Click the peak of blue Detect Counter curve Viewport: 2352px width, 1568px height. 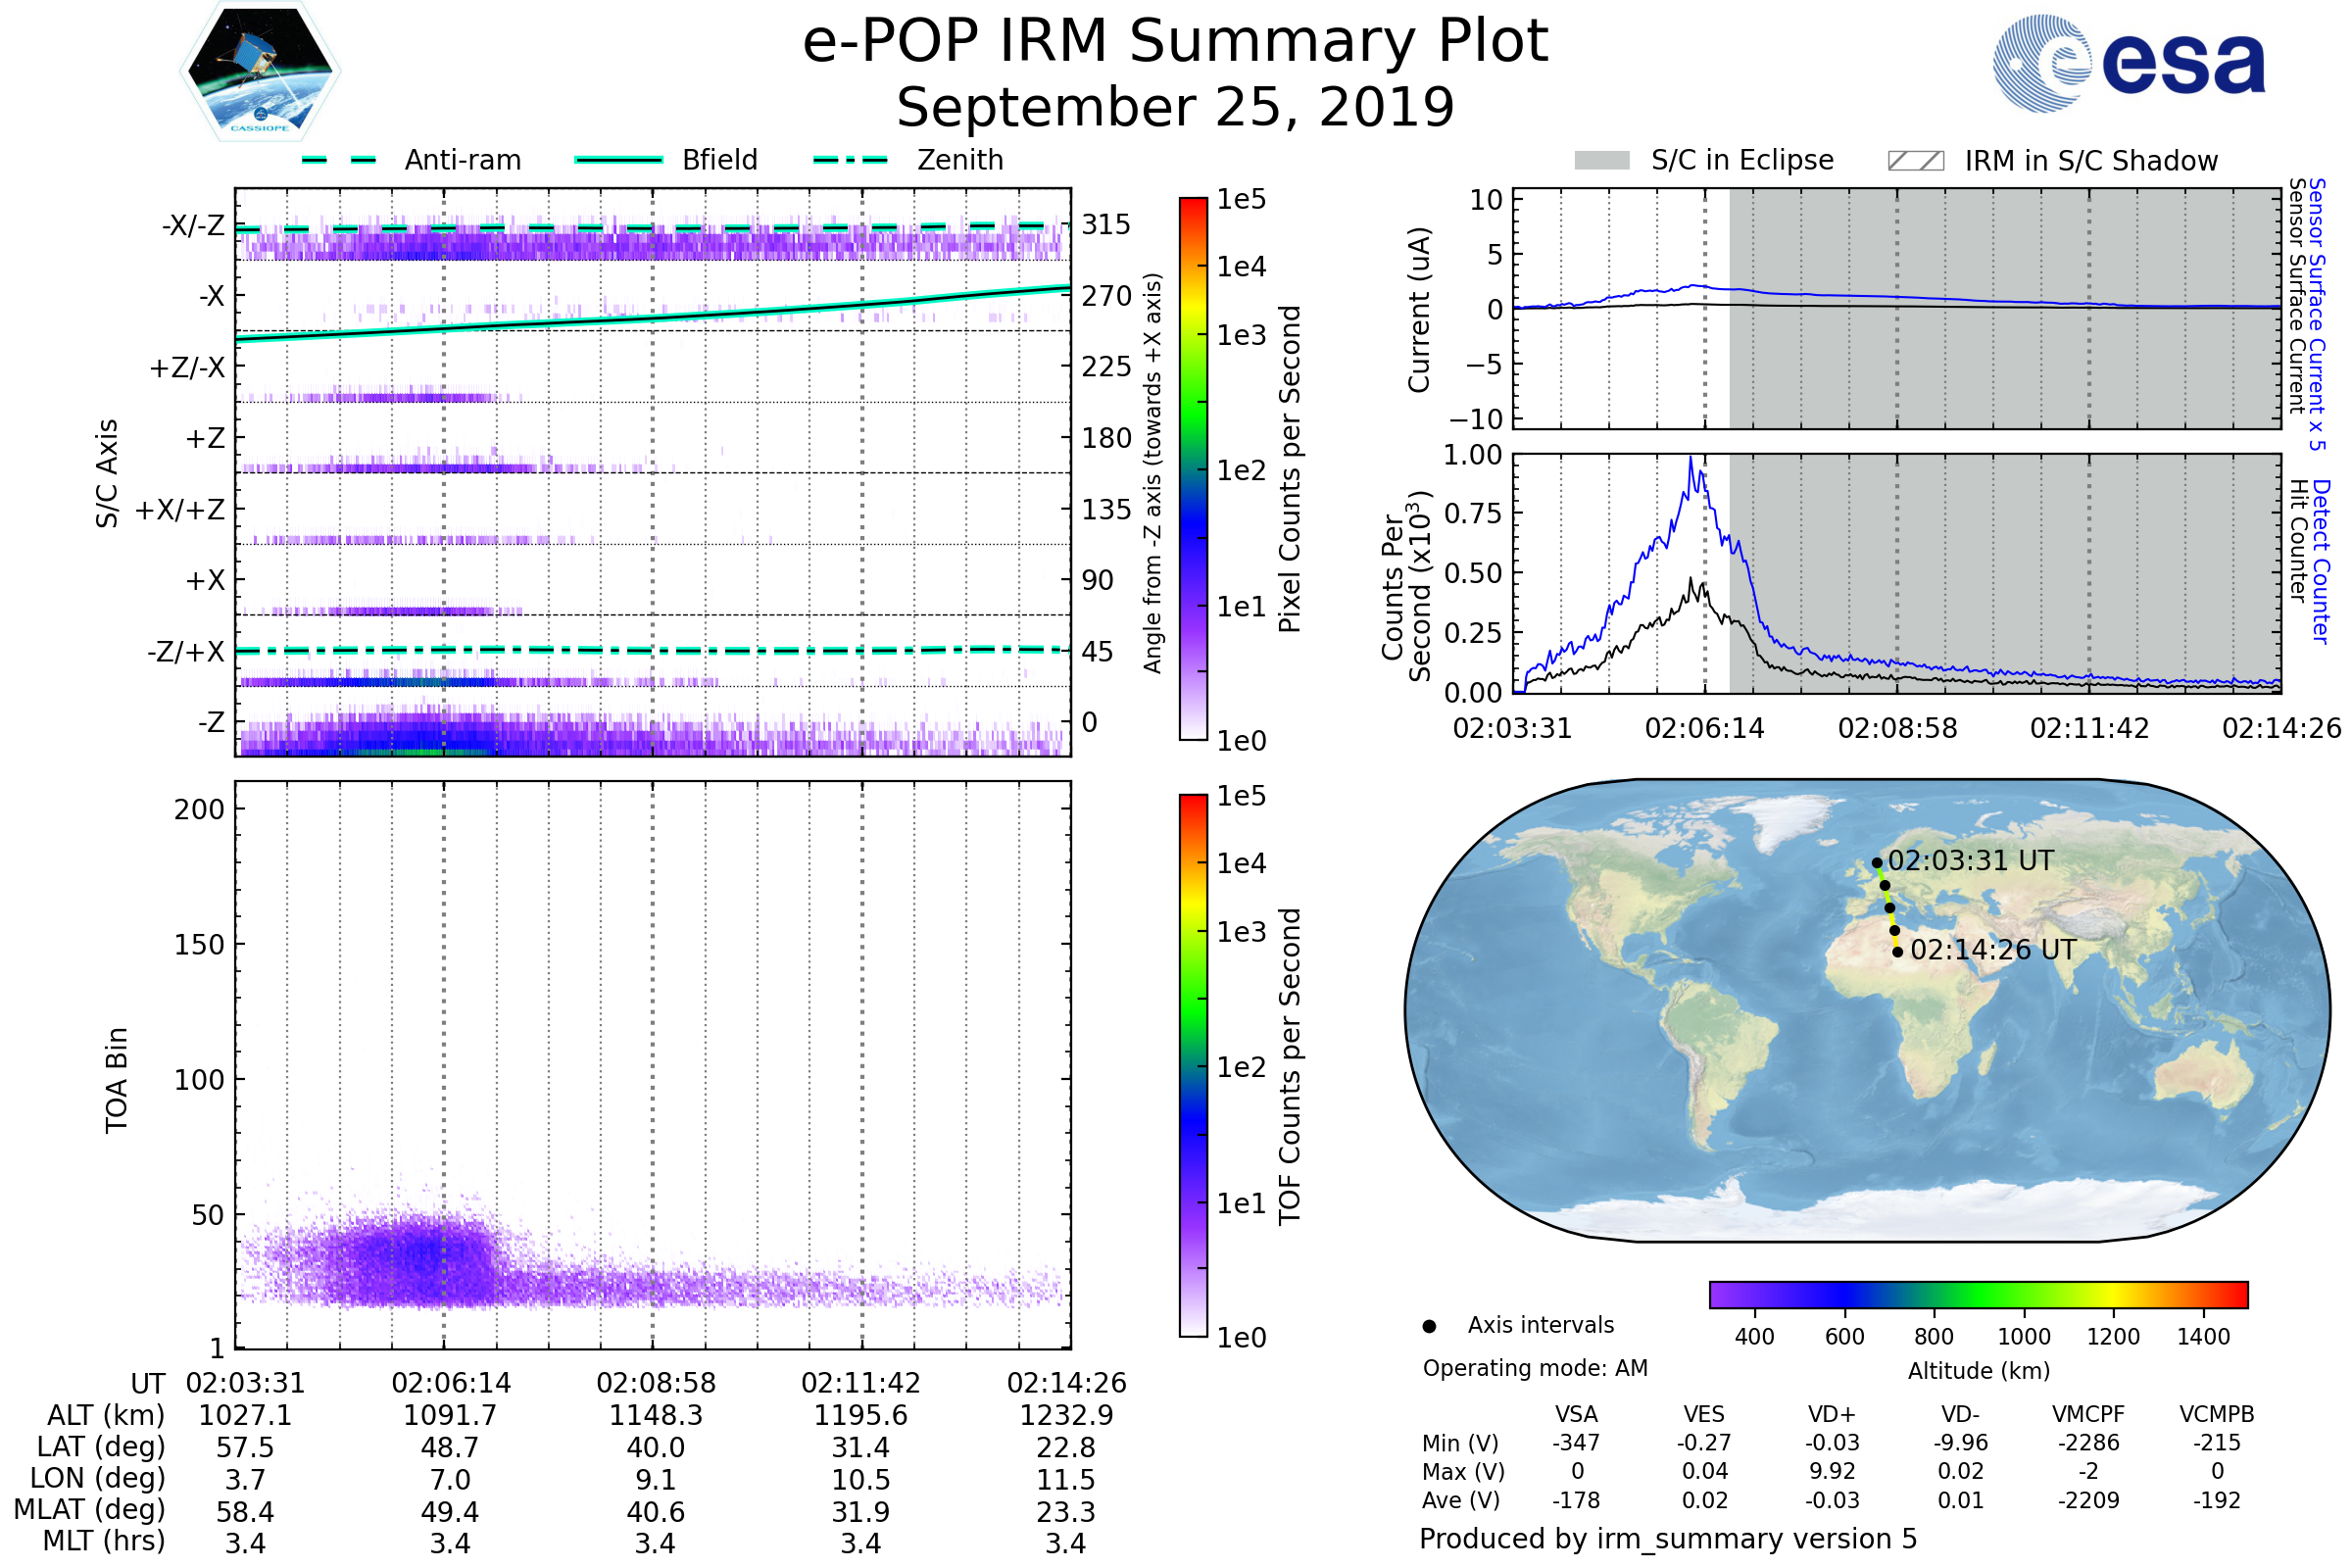click(1691, 458)
